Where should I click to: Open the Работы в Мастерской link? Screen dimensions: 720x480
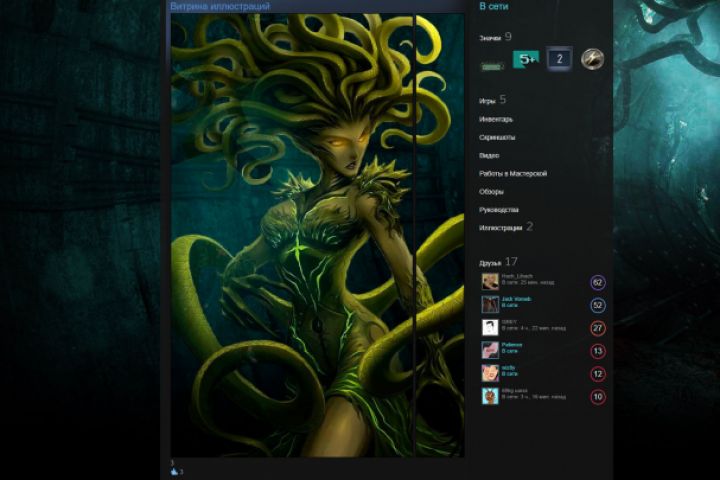513,174
